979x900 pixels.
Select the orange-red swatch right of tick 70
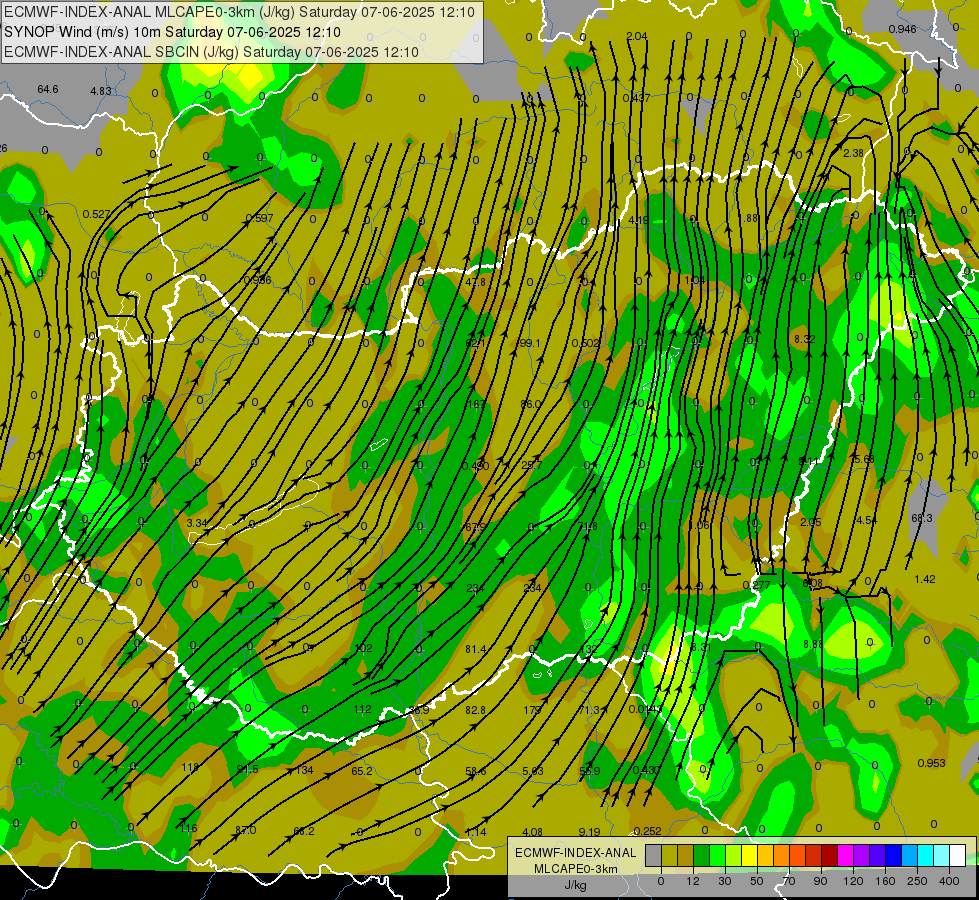click(797, 855)
